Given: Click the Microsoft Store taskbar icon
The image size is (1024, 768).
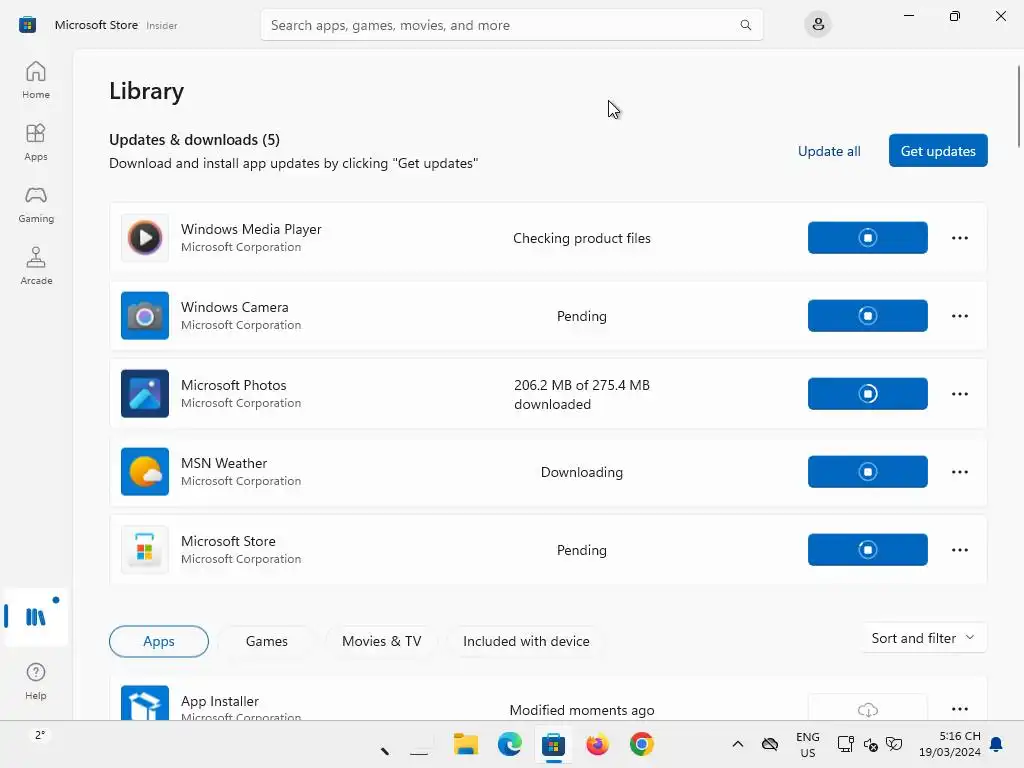Looking at the screenshot, I should 553,744.
